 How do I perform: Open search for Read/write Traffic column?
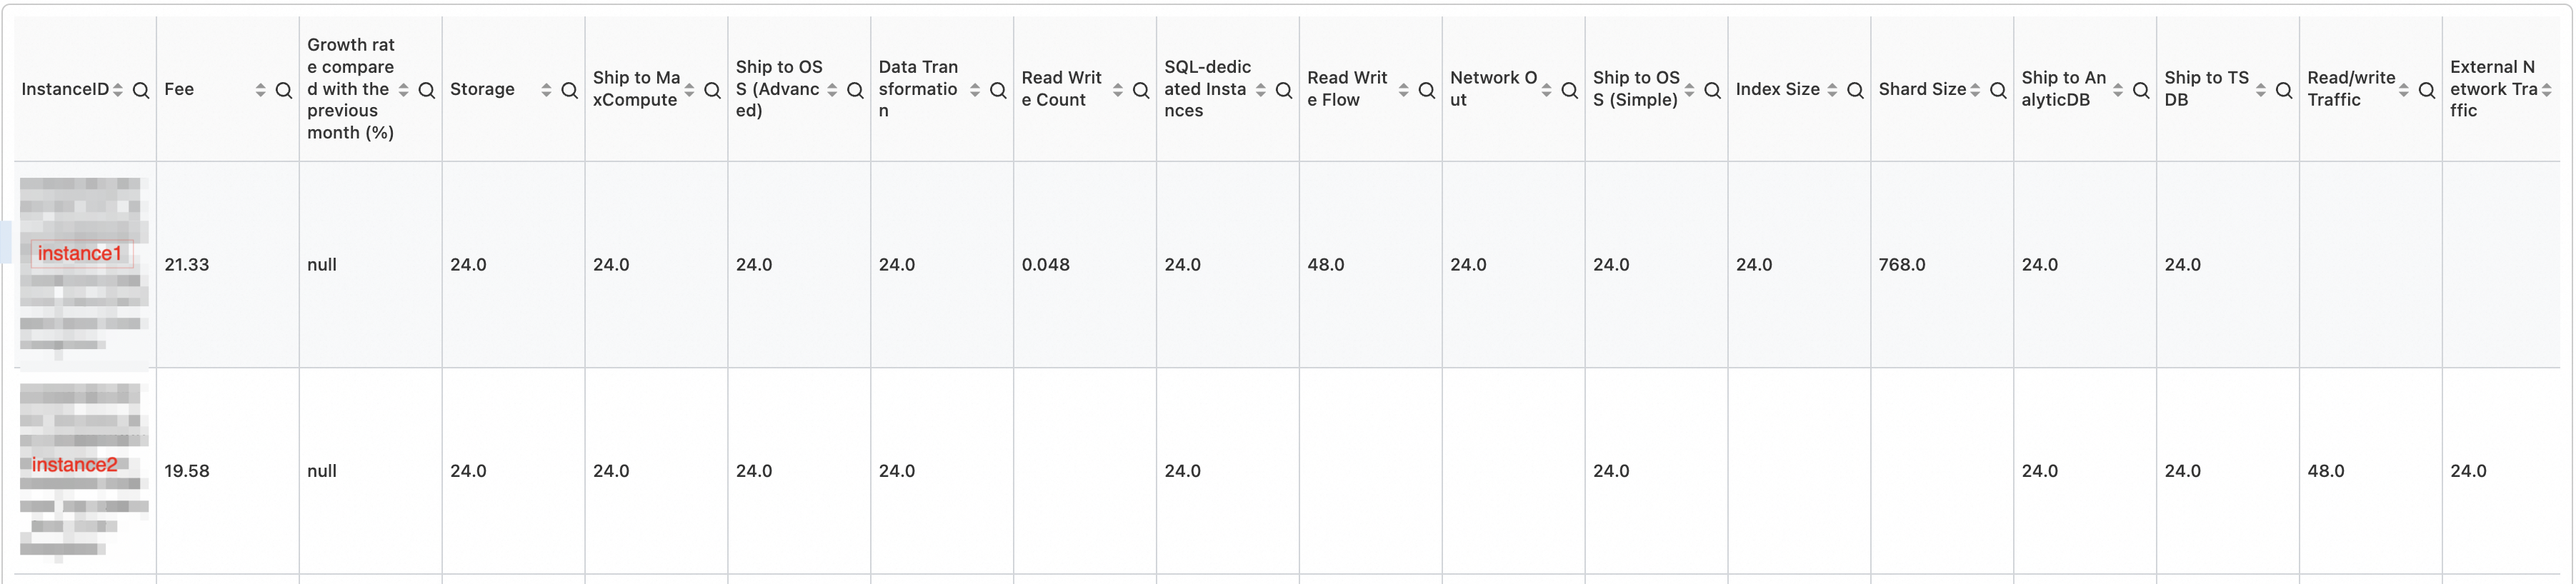(x=2427, y=90)
